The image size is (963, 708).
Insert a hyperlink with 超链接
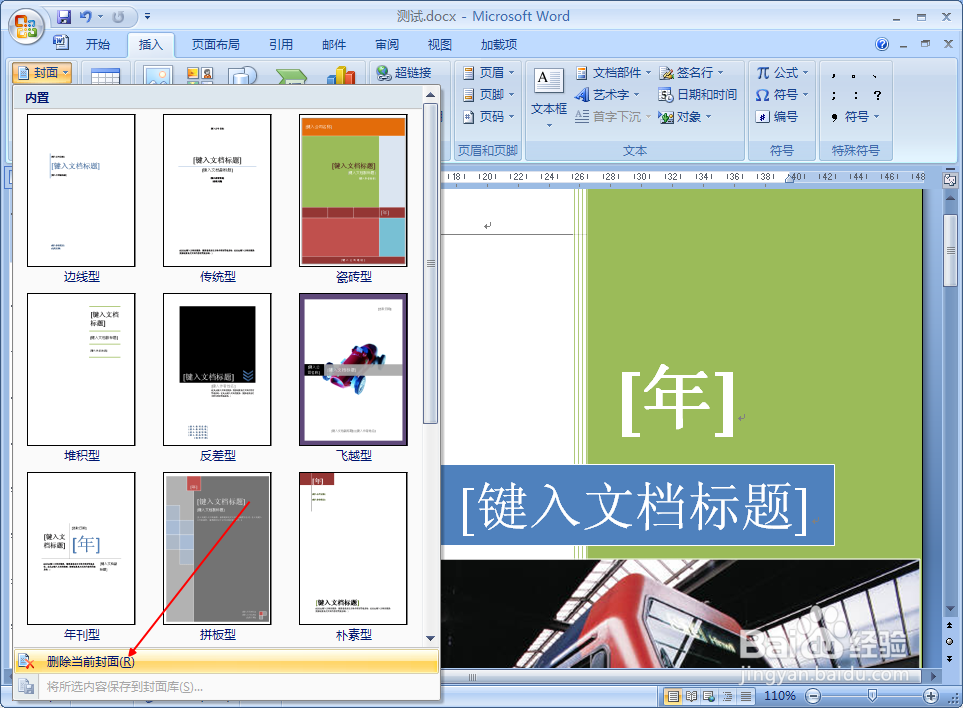click(x=404, y=72)
